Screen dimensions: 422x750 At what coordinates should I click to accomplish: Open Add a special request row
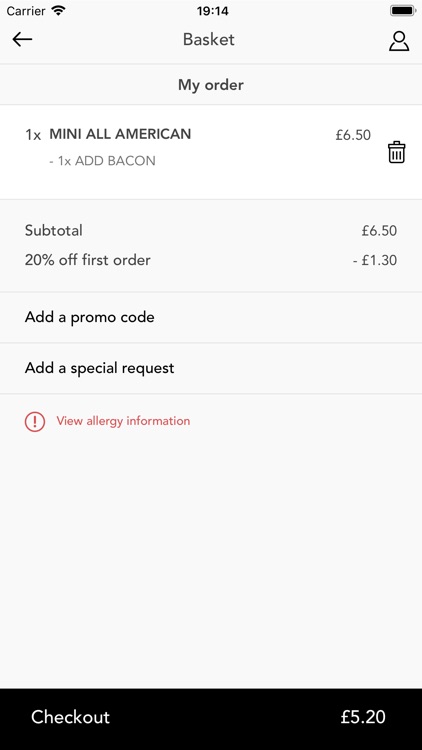[x=211, y=368]
